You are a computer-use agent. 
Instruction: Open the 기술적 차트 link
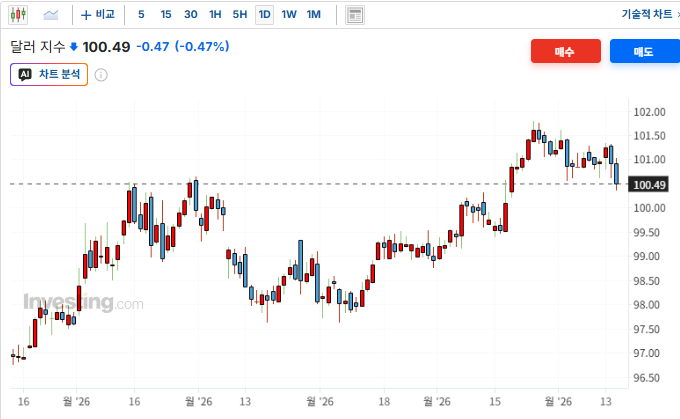pyautogui.click(x=647, y=14)
